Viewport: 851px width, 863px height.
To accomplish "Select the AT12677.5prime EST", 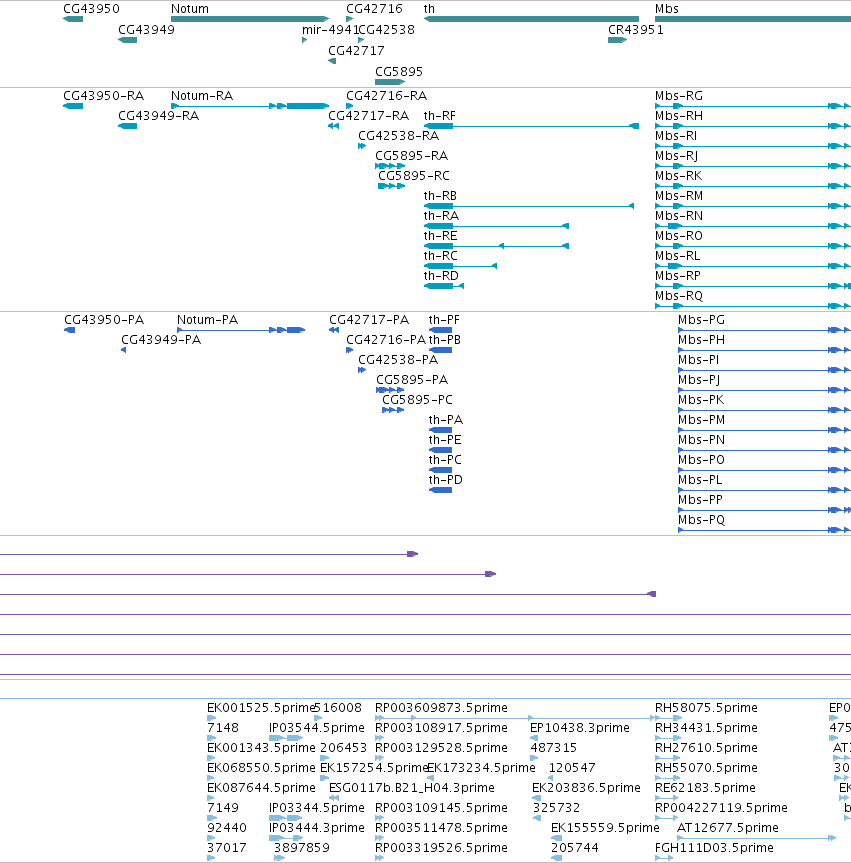I will [757, 838].
